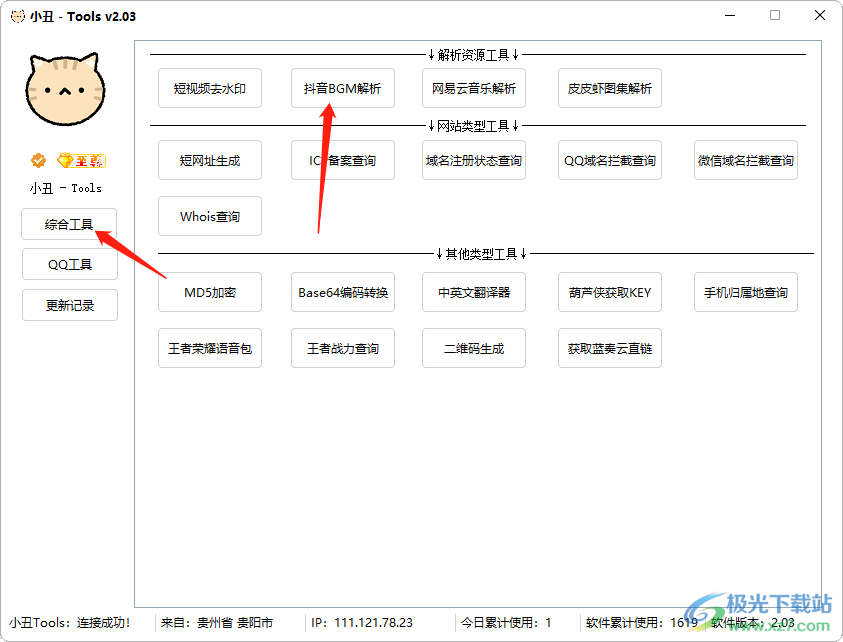Click the cat avatar image
843x642 pixels.
point(66,89)
